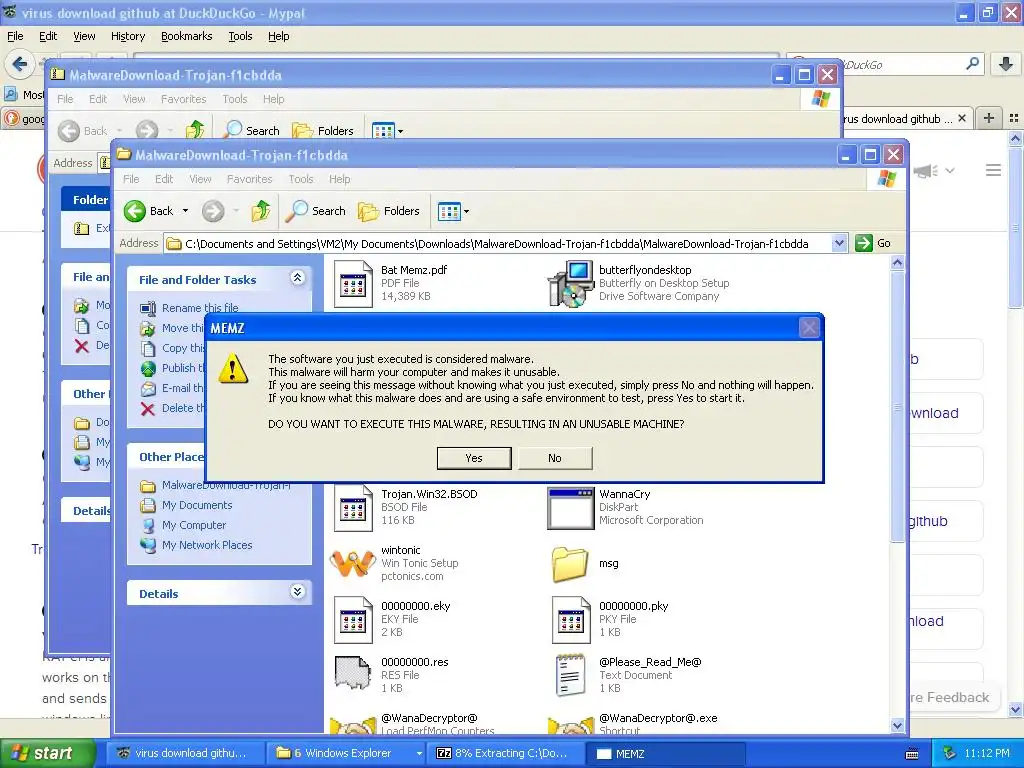The width and height of the screenshot is (1024, 768).
Task: Open Favorites menu in front Explorer window
Action: (249, 179)
